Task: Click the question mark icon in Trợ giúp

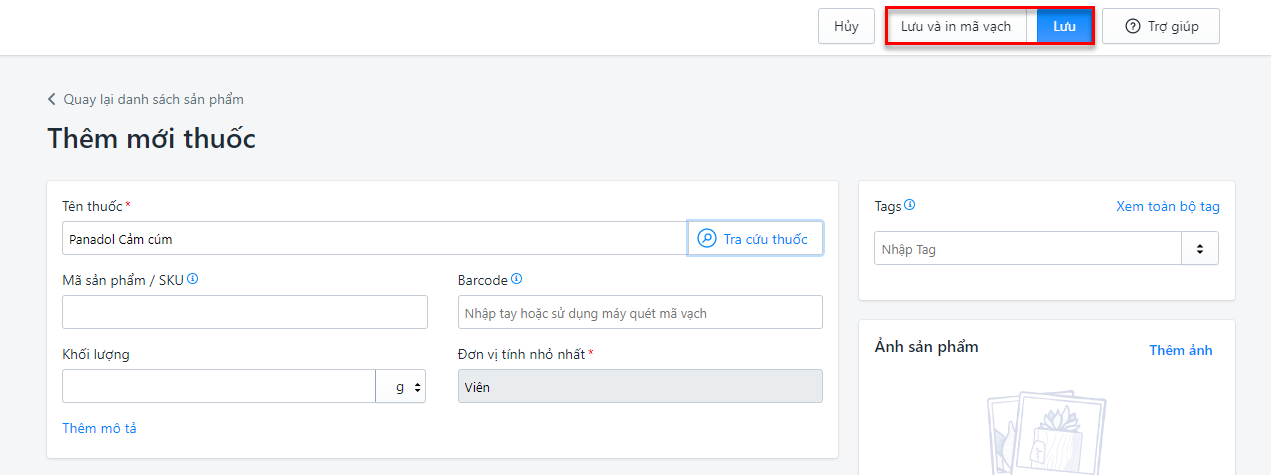Action: [x=1133, y=27]
